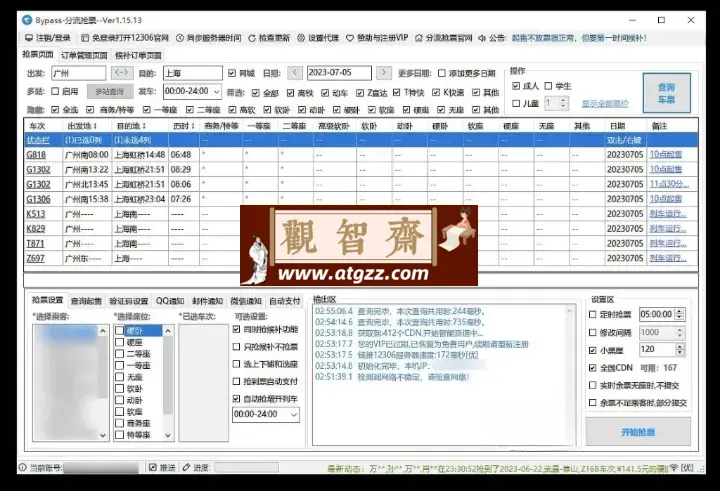Click the date field 2023-07-05
The height and width of the screenshot is (491, 720).
pos(339,73)
